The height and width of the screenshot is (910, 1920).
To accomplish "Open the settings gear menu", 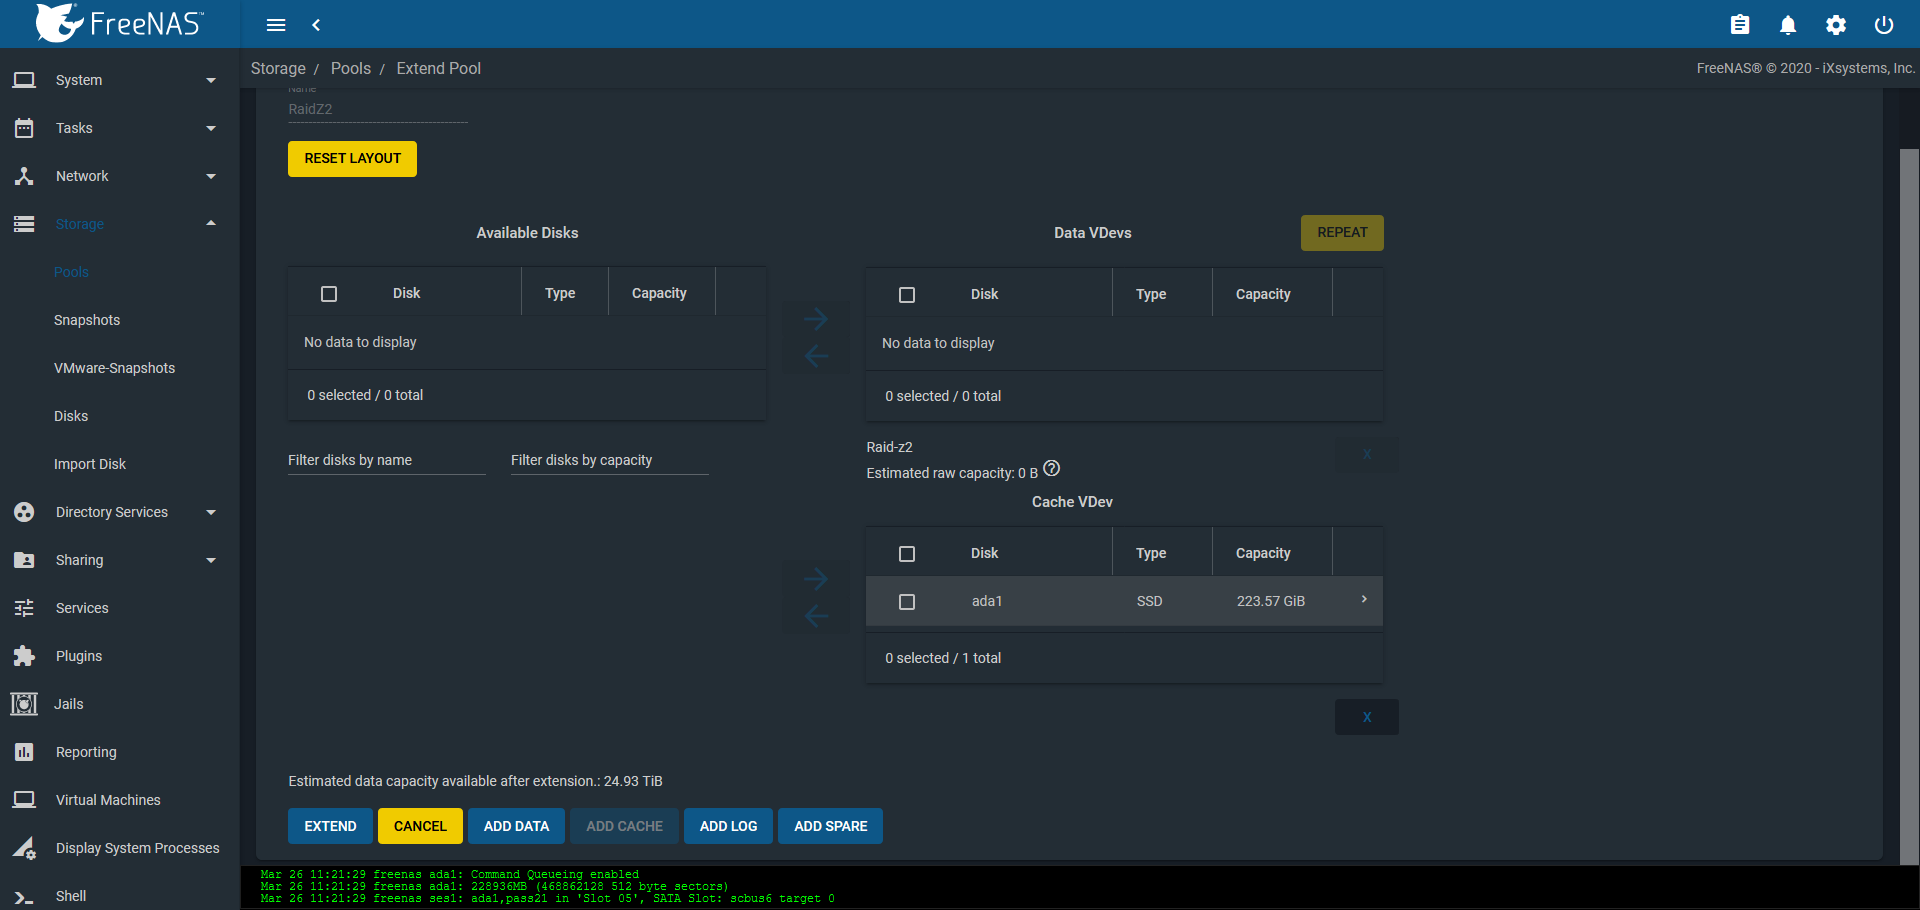I will (1836, 25).
